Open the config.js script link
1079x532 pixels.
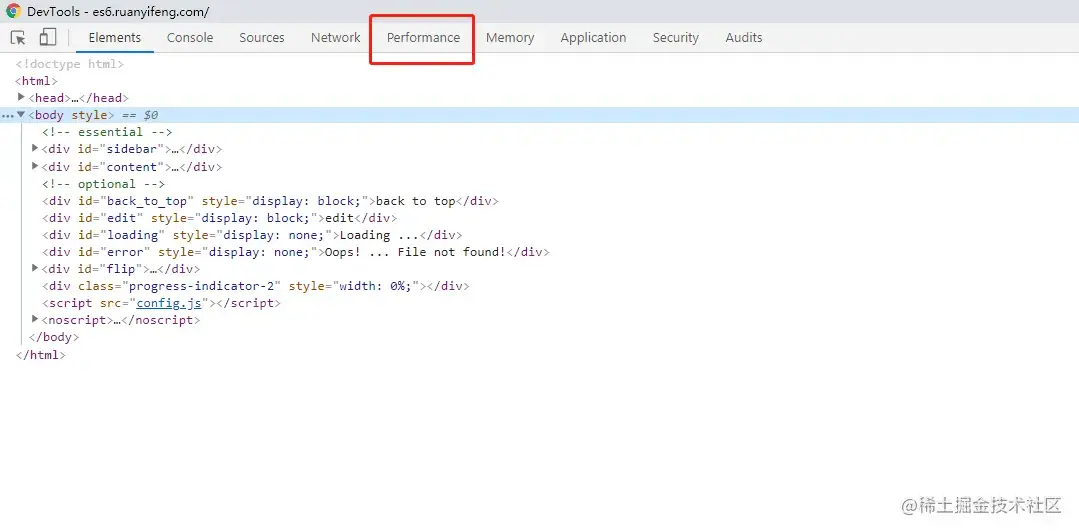click(x=169, y=304)
